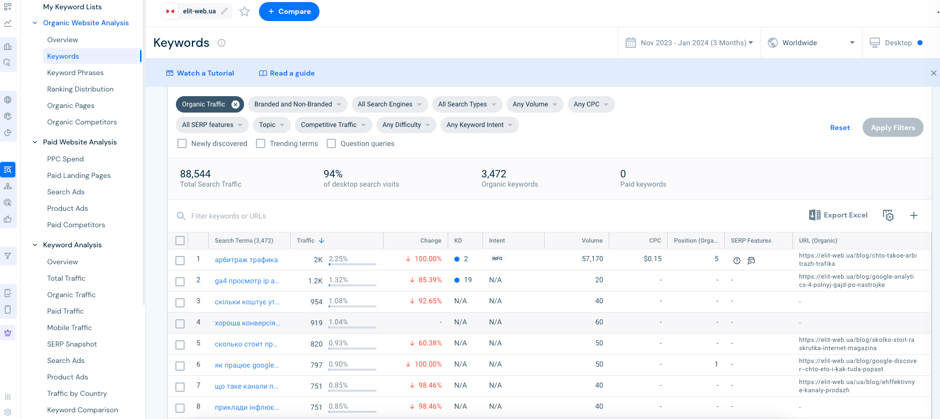Image resolution: width=940 pixels, height=419 pixels.
Task: Click the question-circle SERP feature icon in row 1
Action: (x=737, y=260)
